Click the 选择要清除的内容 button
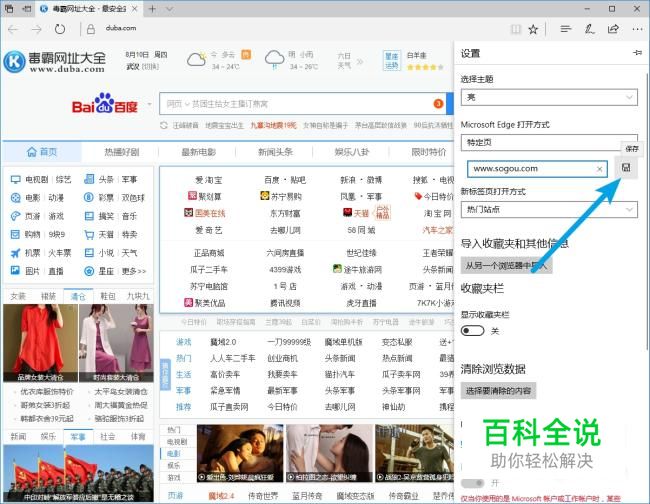Image resolution: width=650 pixels, height=504 pixels. (x=498, y=390)
